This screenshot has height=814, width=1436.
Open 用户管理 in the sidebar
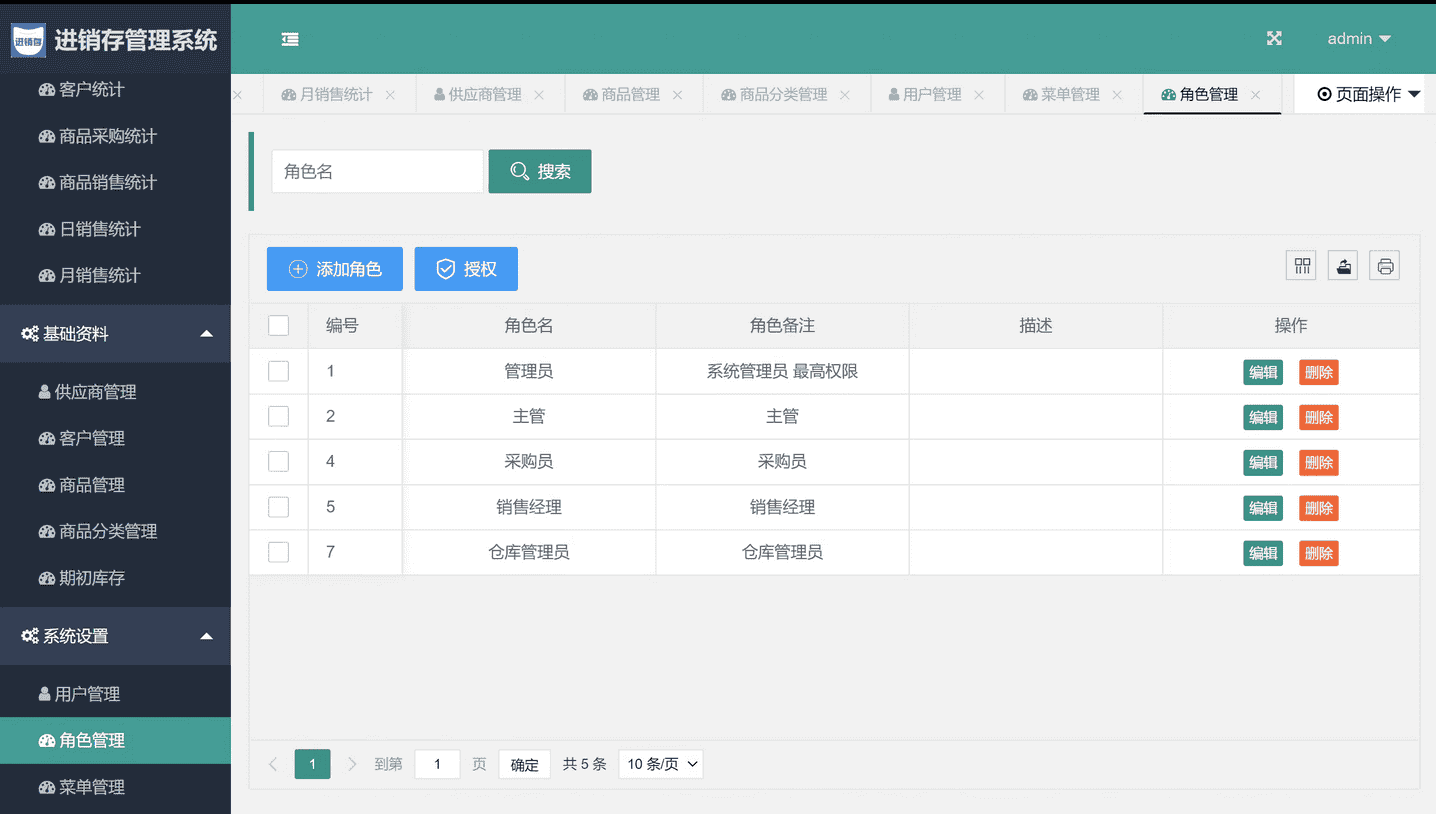(87, 694)
